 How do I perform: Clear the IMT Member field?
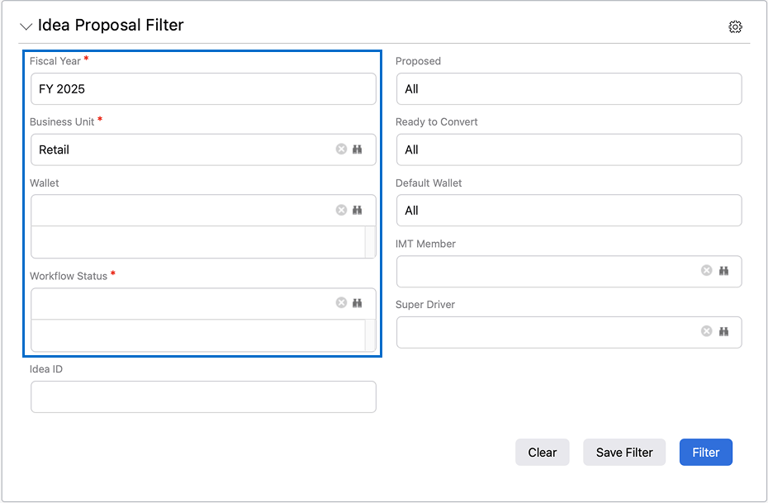pos(706,271)
